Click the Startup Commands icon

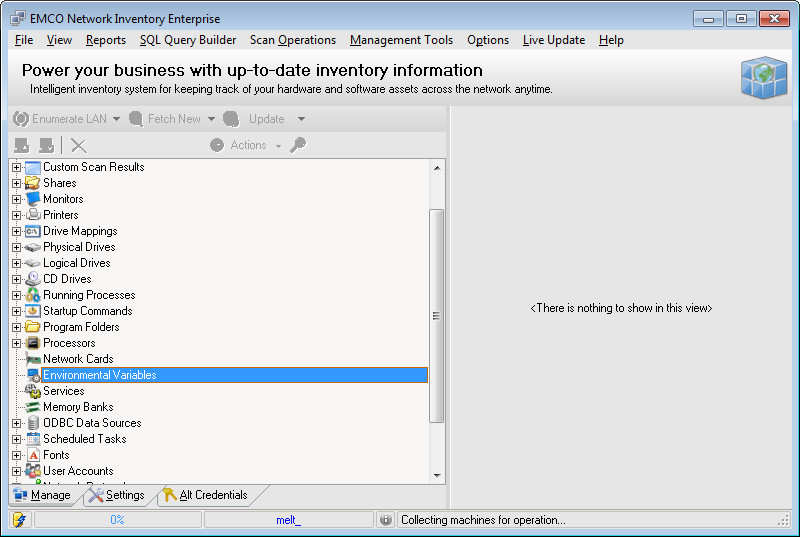(x=33, y=311)
